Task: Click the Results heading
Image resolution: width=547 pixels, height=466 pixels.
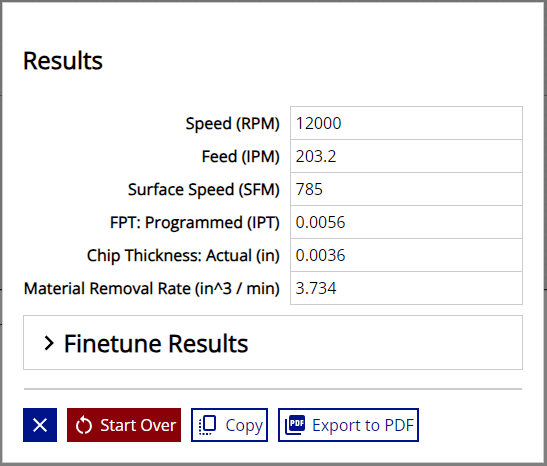Action: (63, 61)
